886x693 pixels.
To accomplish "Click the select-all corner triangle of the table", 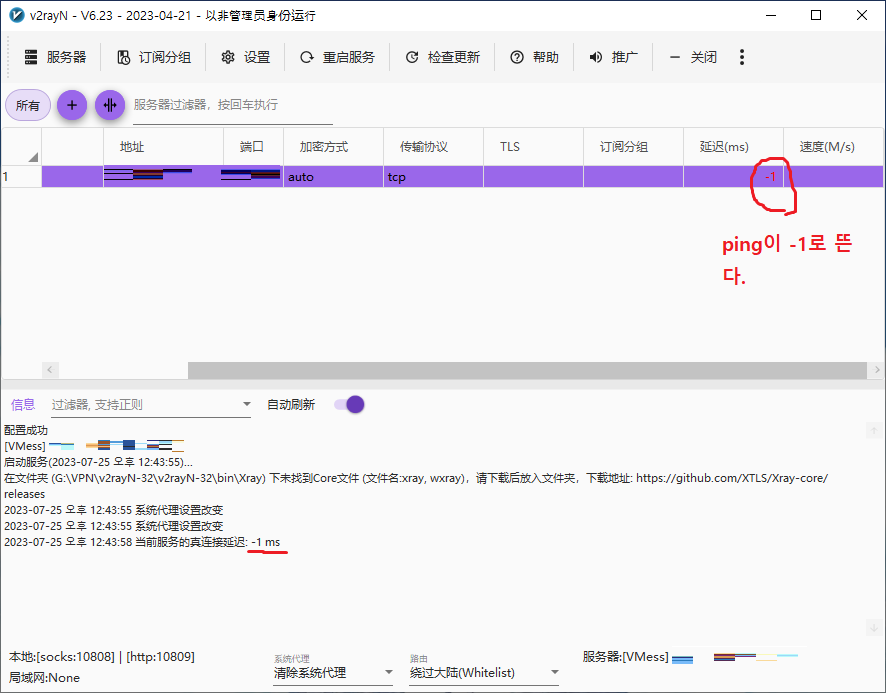I will [33, 157].
